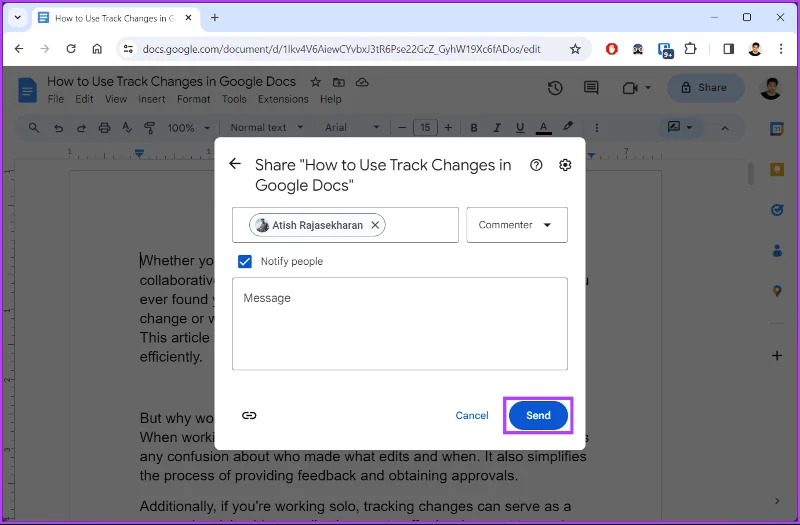The image size is (800, 525).
Task: Uncheck the Notify people checkbox
Action: pyautogui.click(x=245, y=261)
